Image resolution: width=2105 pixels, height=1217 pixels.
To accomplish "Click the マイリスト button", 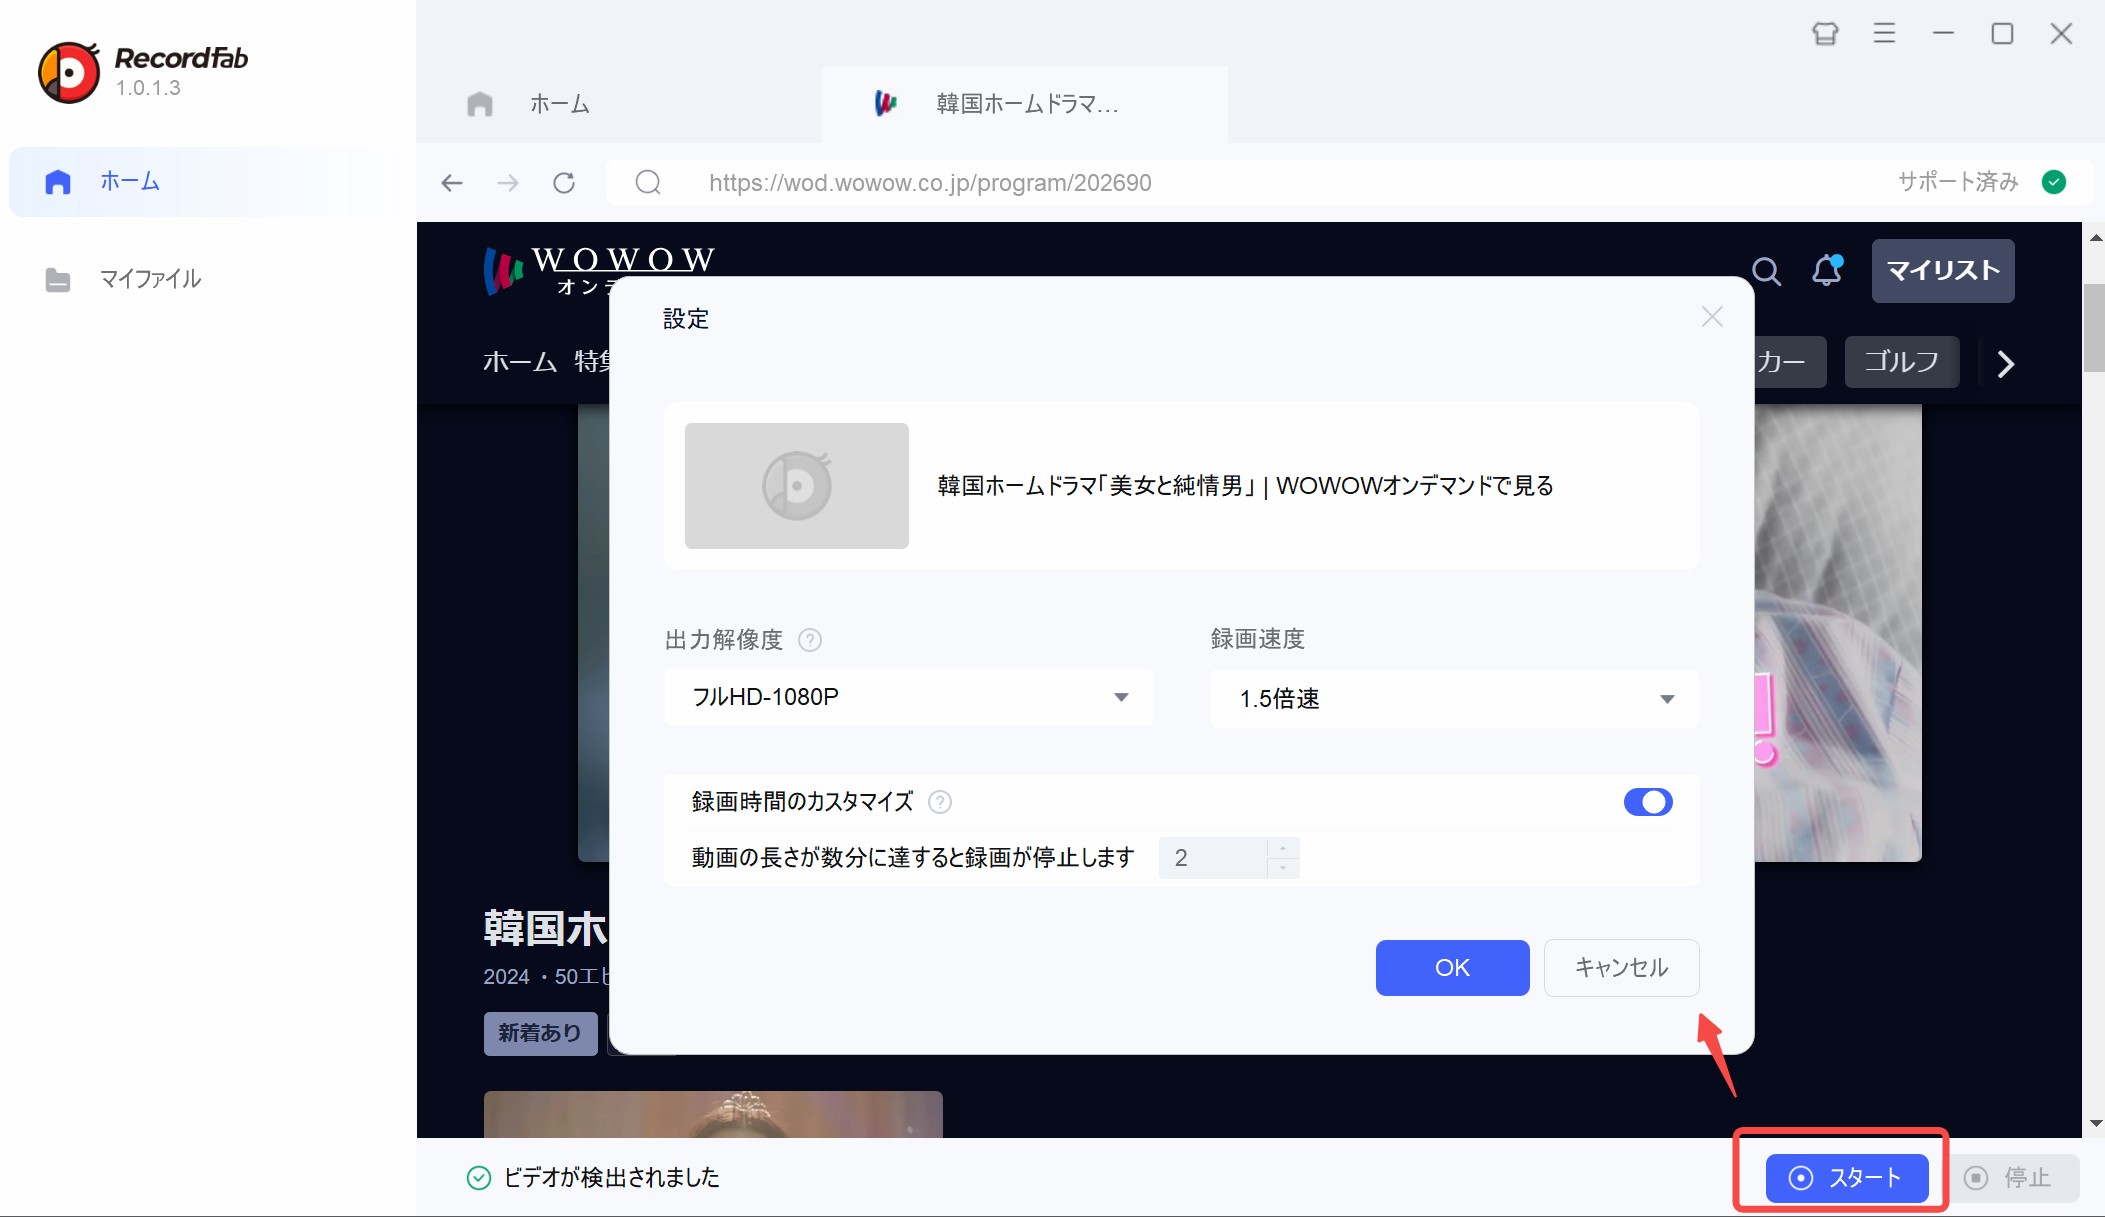I will click(1943, 271).
